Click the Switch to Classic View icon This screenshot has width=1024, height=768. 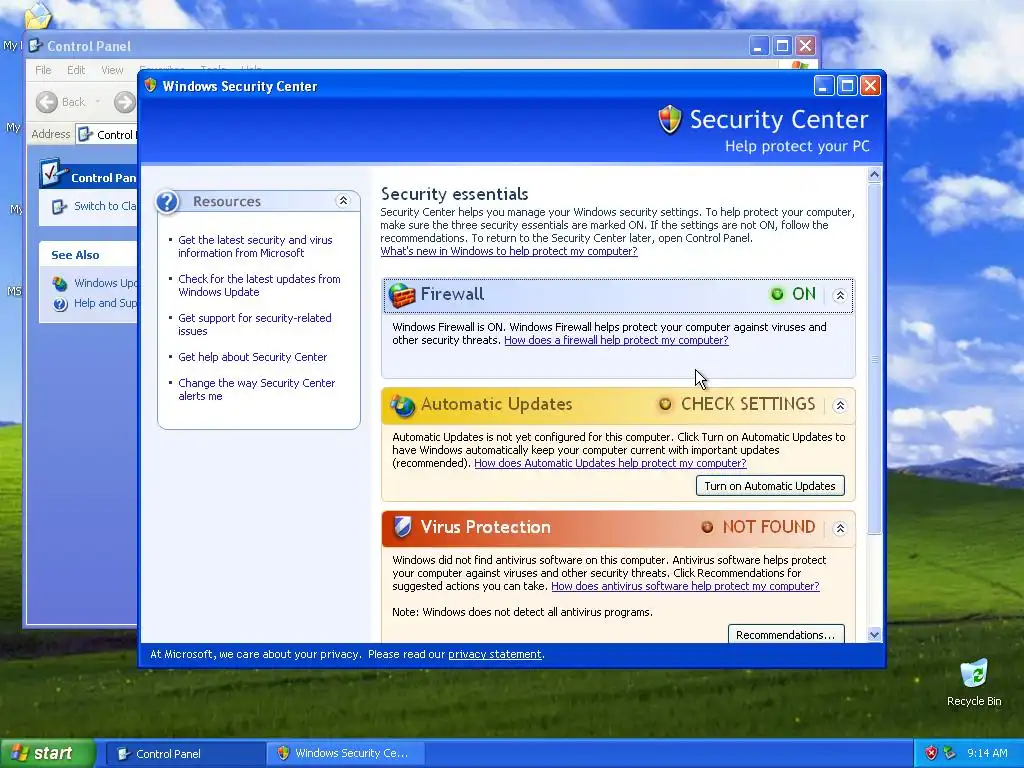click(59, 206)
